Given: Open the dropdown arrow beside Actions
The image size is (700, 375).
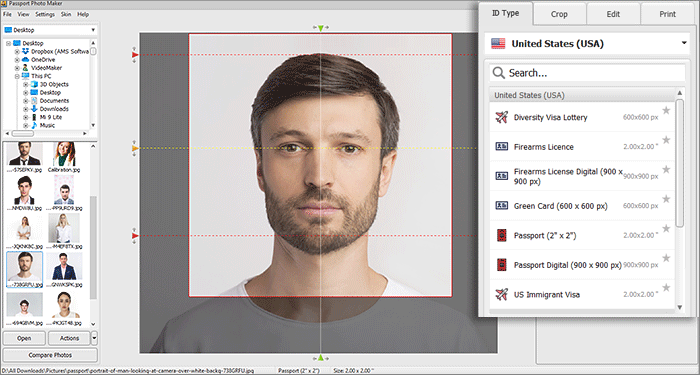Looking at the screenshot, I should (94, 338).
